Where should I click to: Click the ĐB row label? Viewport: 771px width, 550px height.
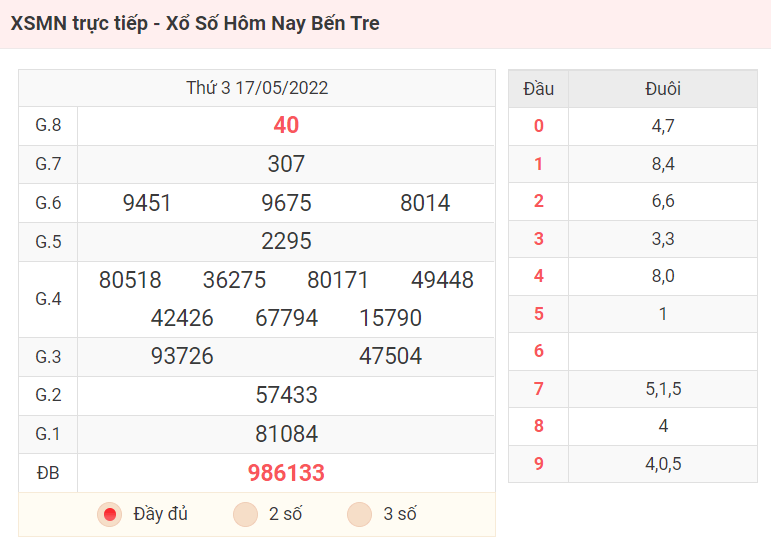(48, 473)
